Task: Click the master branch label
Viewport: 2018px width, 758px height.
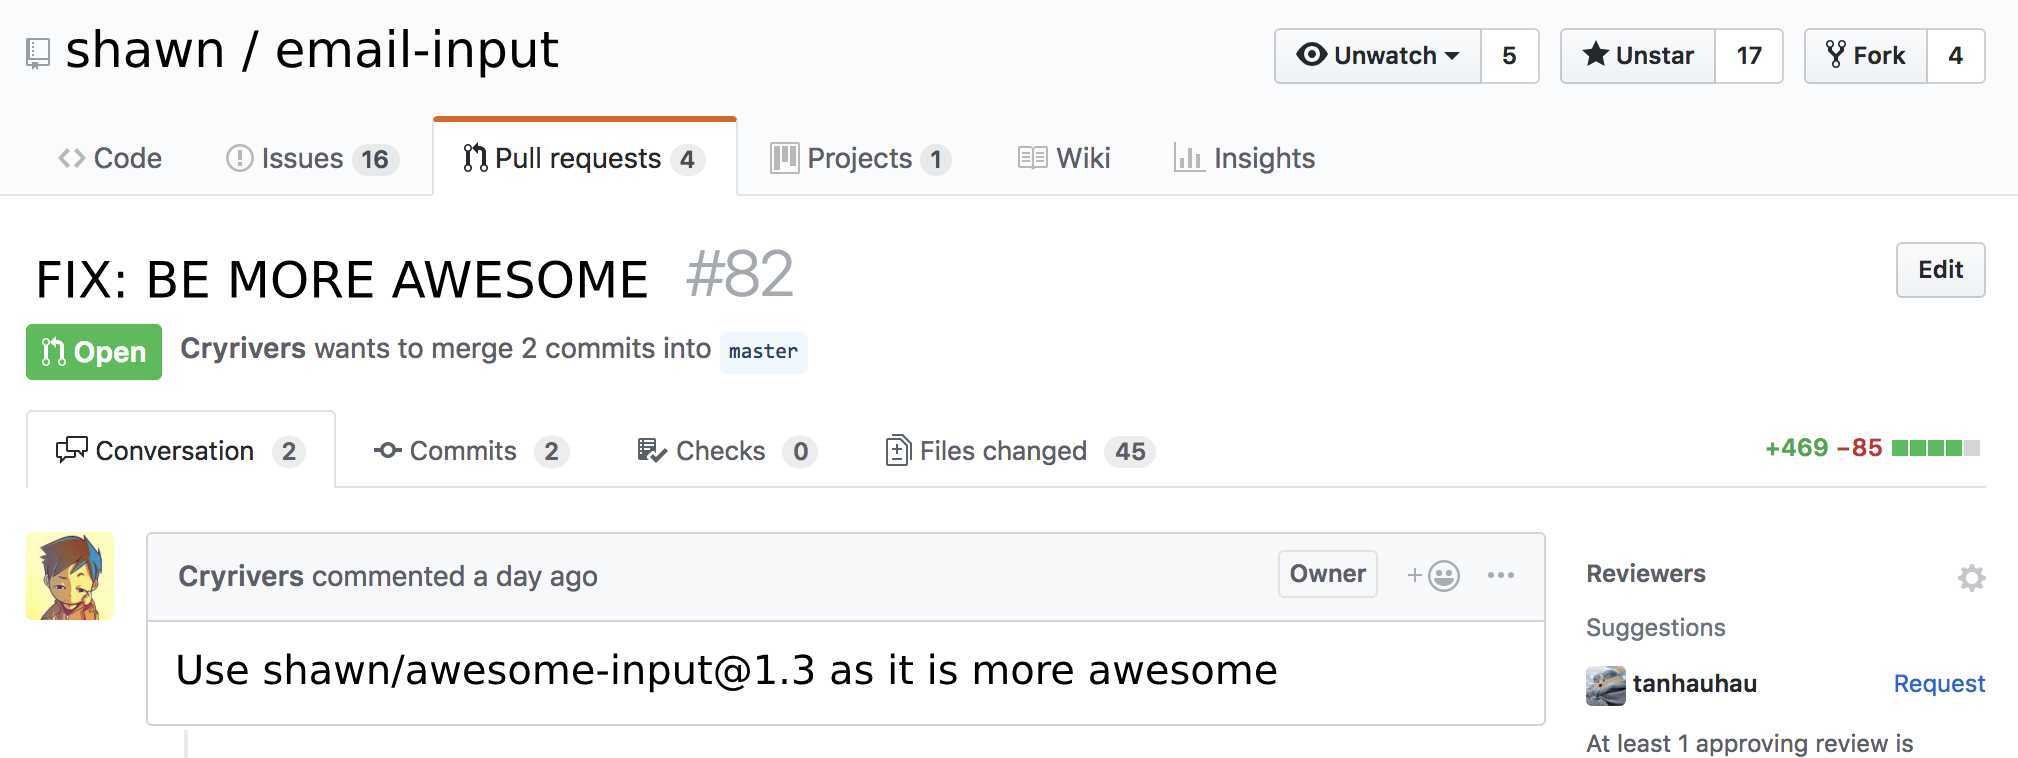Action: pos(763,352)
